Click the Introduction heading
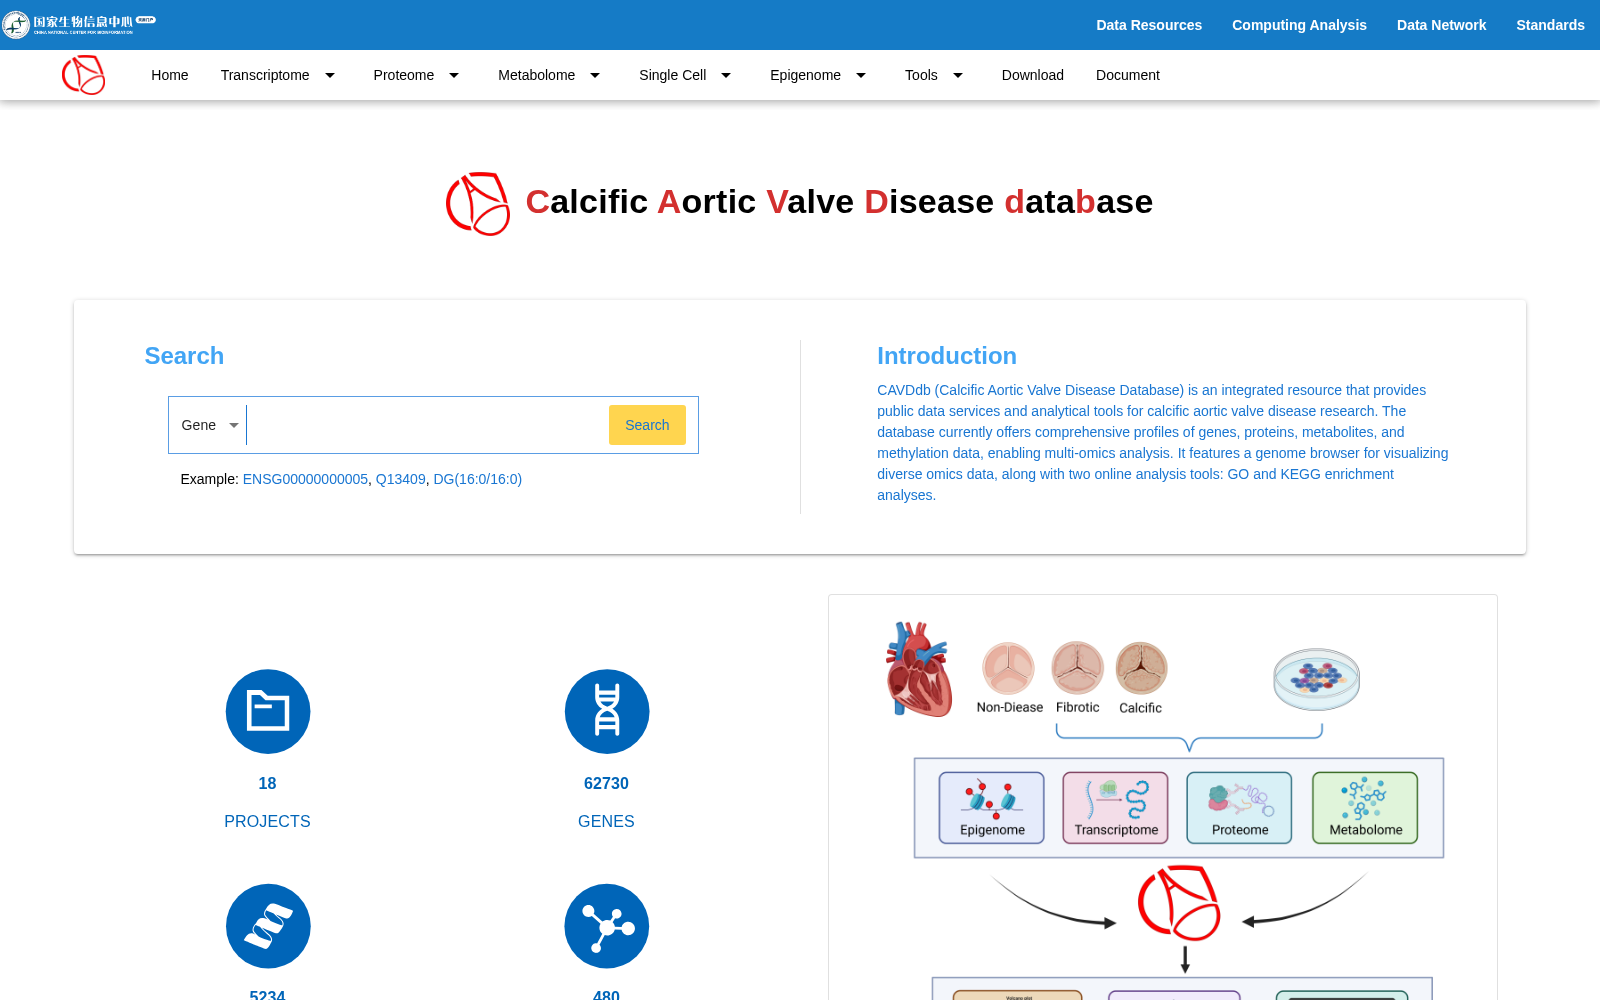The image size is (1600, 1000). pos(947,356)
